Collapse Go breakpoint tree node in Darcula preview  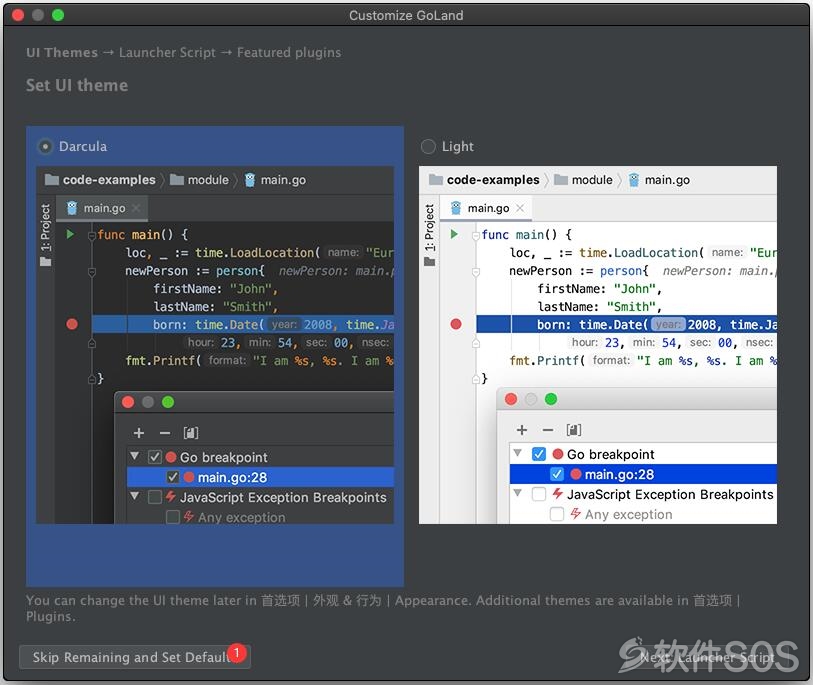point(135,456)
